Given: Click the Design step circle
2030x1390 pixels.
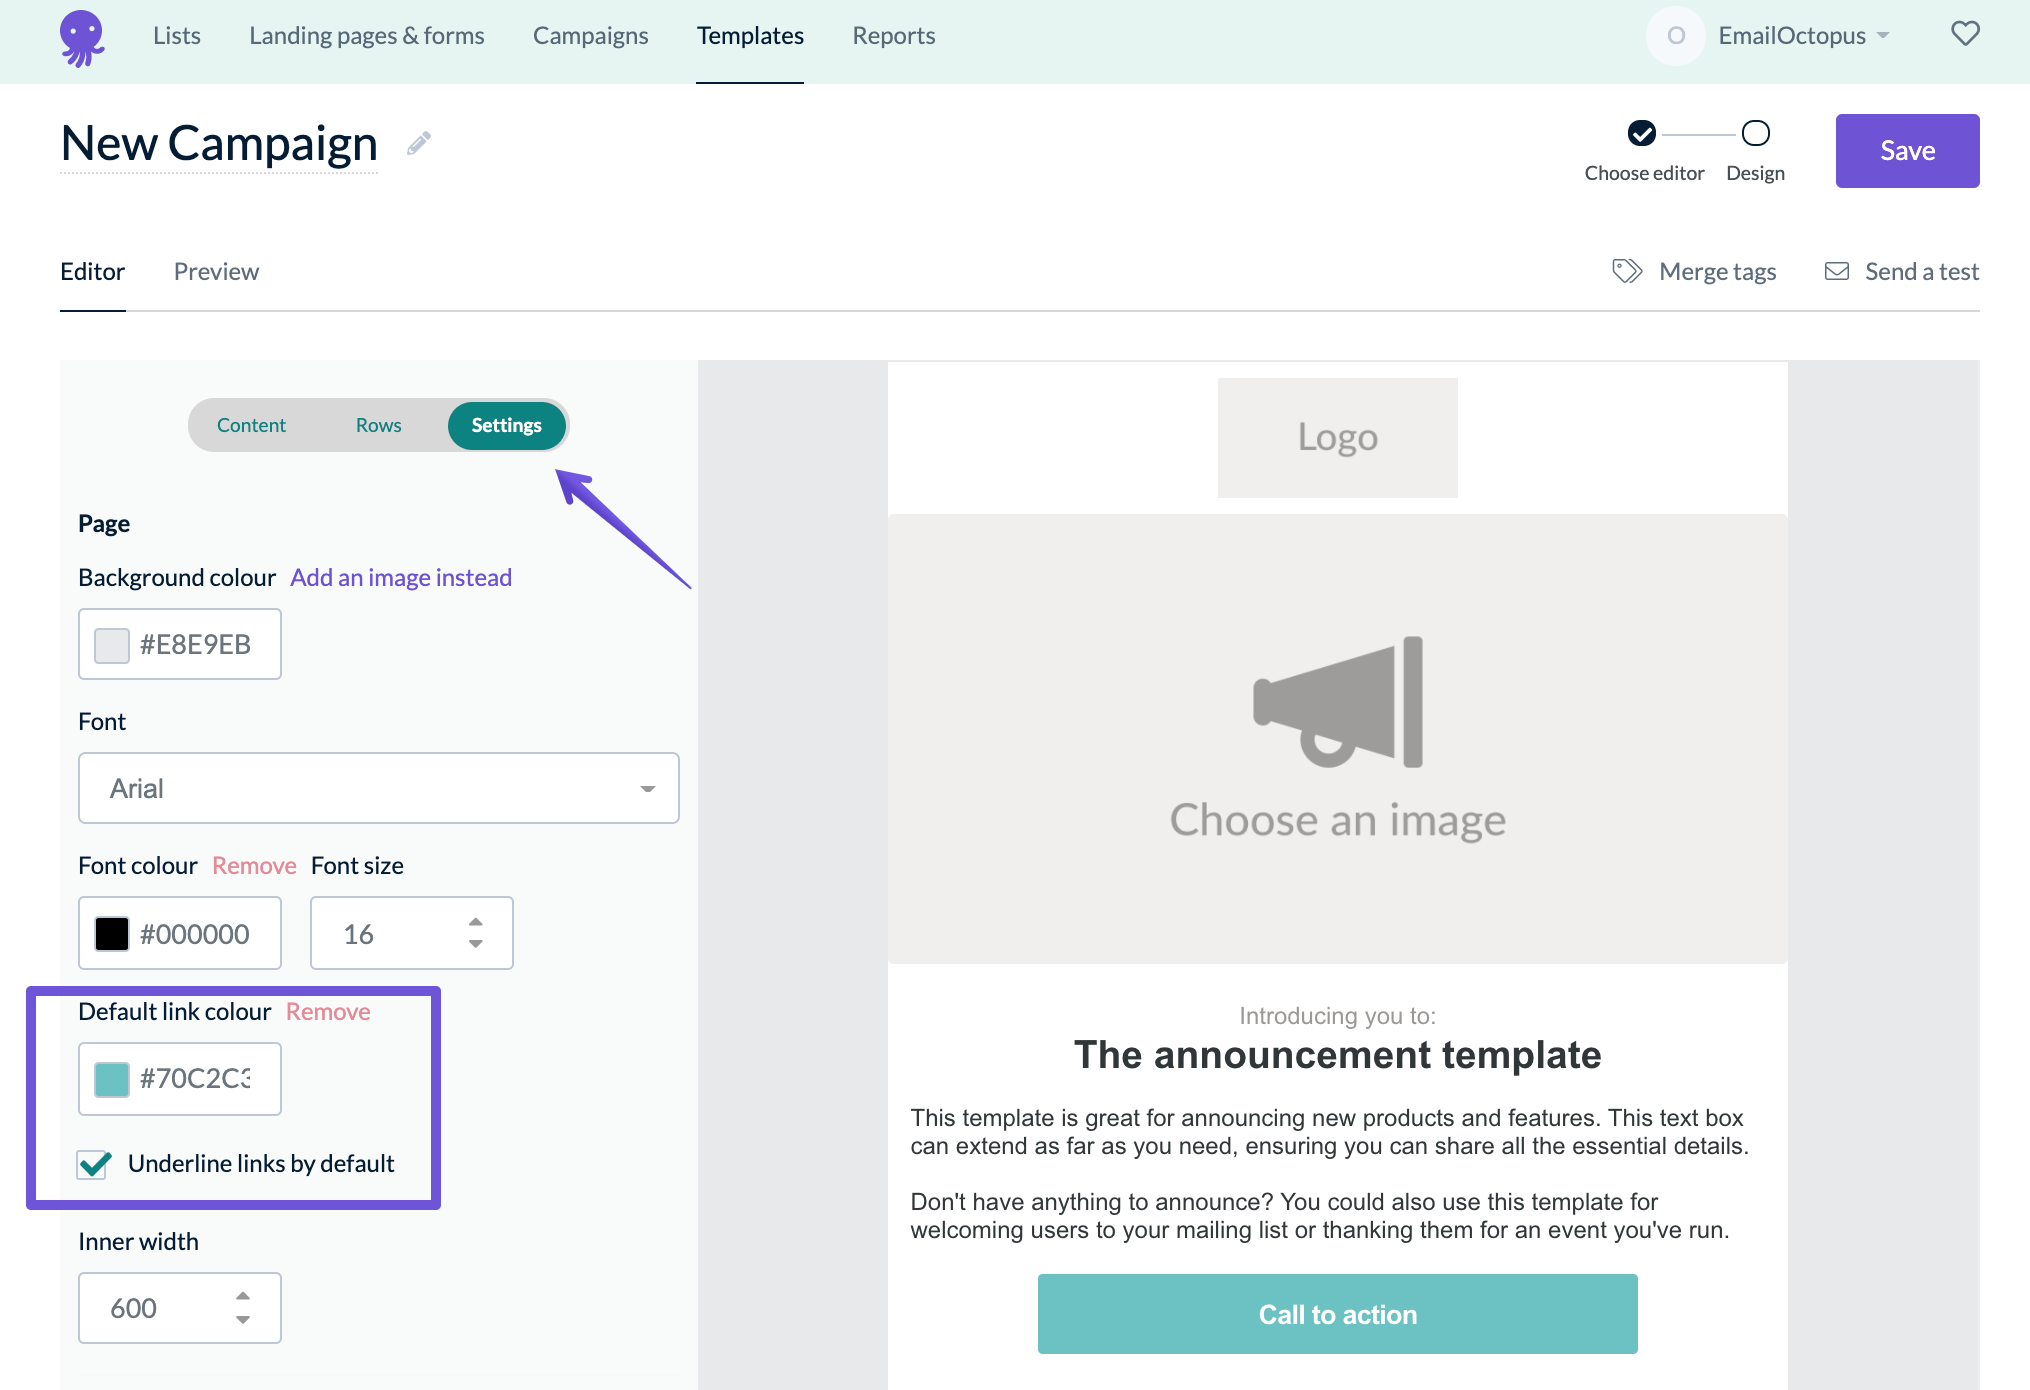Looking at the screenshot, I should pyautogui.click(x=1755, y=131).
